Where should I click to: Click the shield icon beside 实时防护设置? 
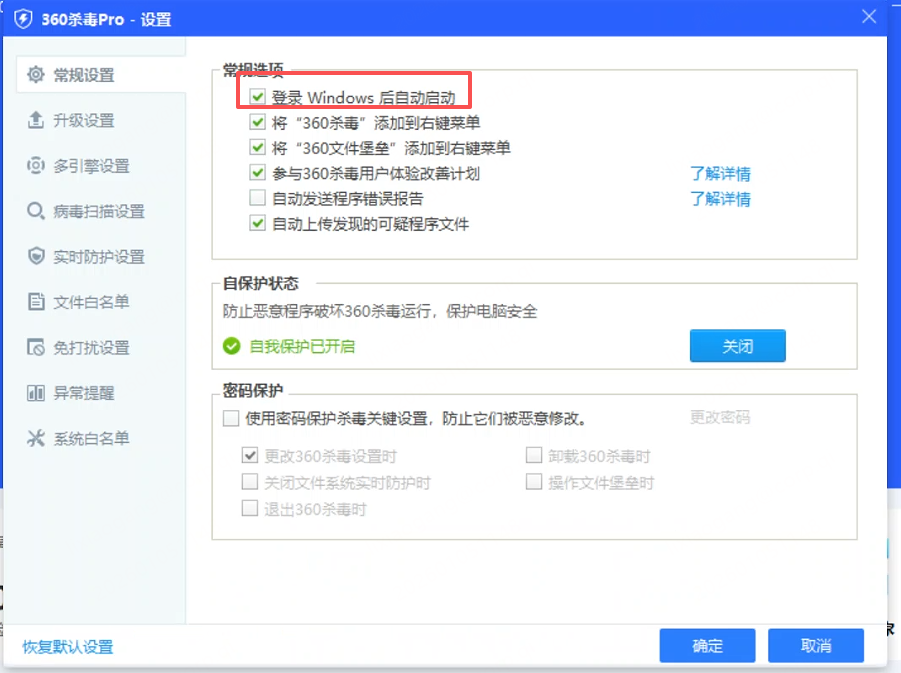pyautogui.click(x=36, y=257)
